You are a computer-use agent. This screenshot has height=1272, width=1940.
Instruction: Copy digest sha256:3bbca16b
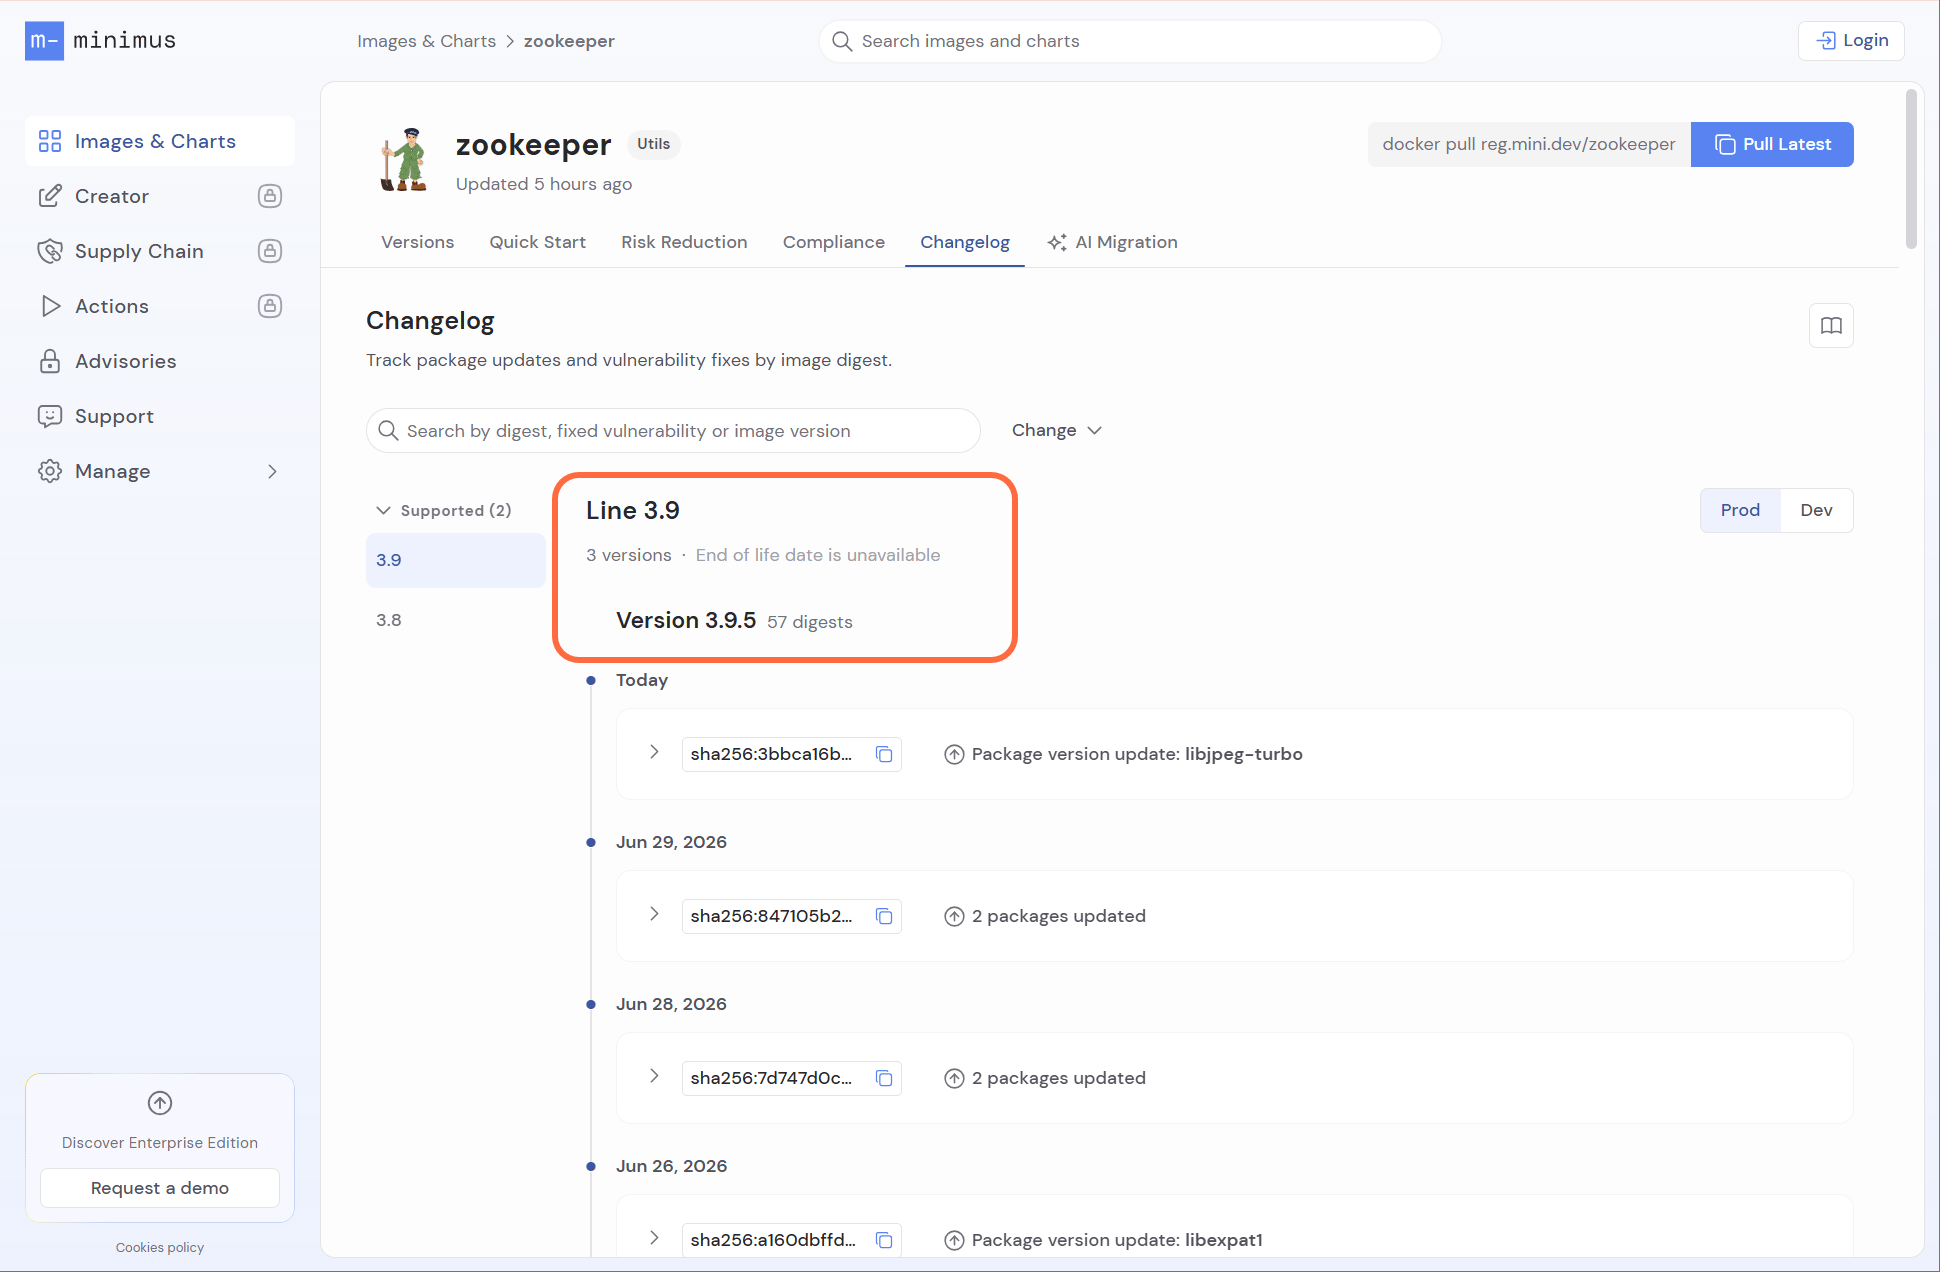pyautogui.click(x=884, y=754)
